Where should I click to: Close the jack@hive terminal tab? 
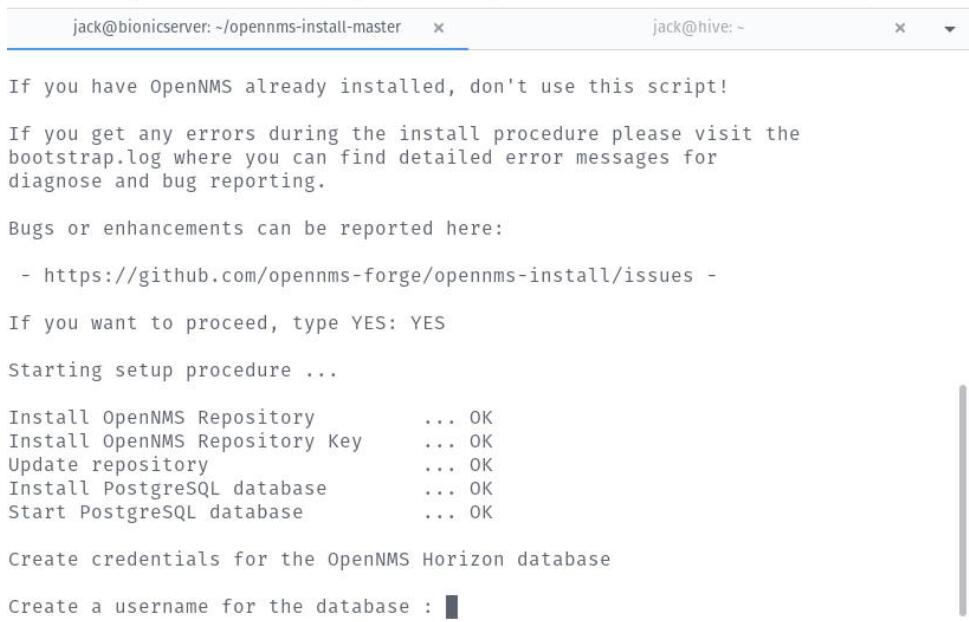coord(900,28)
